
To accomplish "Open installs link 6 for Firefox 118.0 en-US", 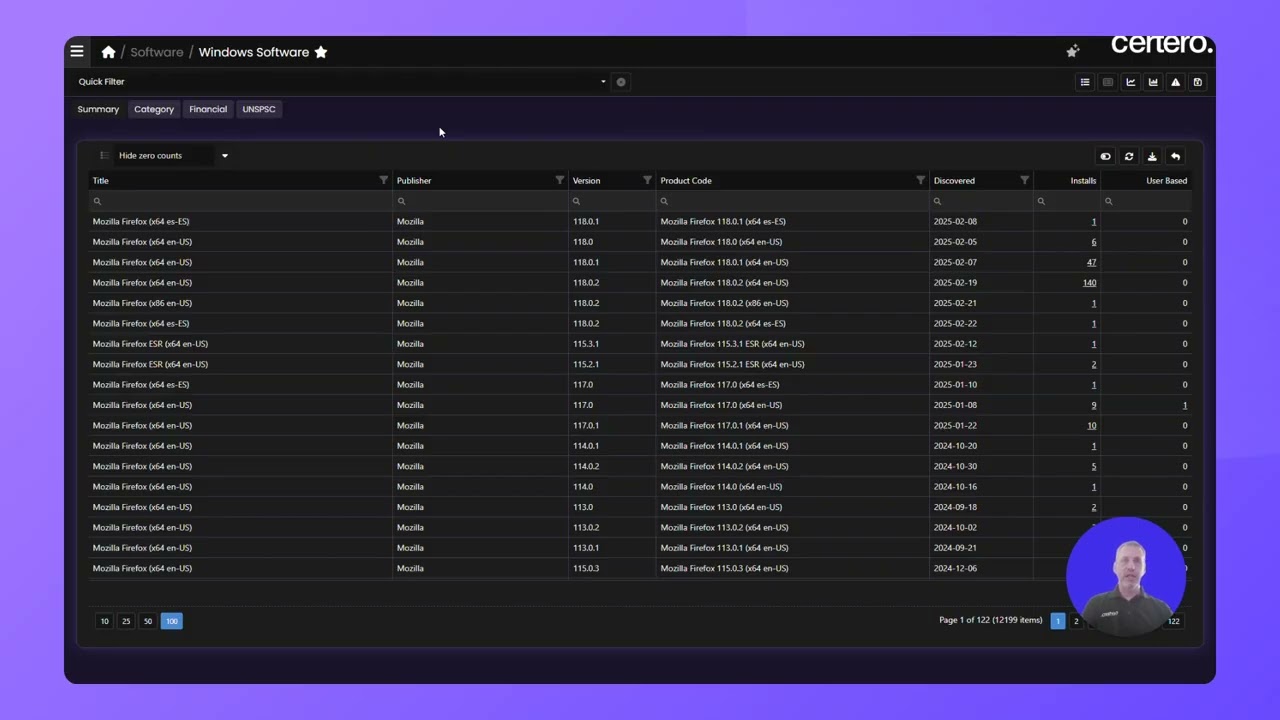I will 1093,242.
